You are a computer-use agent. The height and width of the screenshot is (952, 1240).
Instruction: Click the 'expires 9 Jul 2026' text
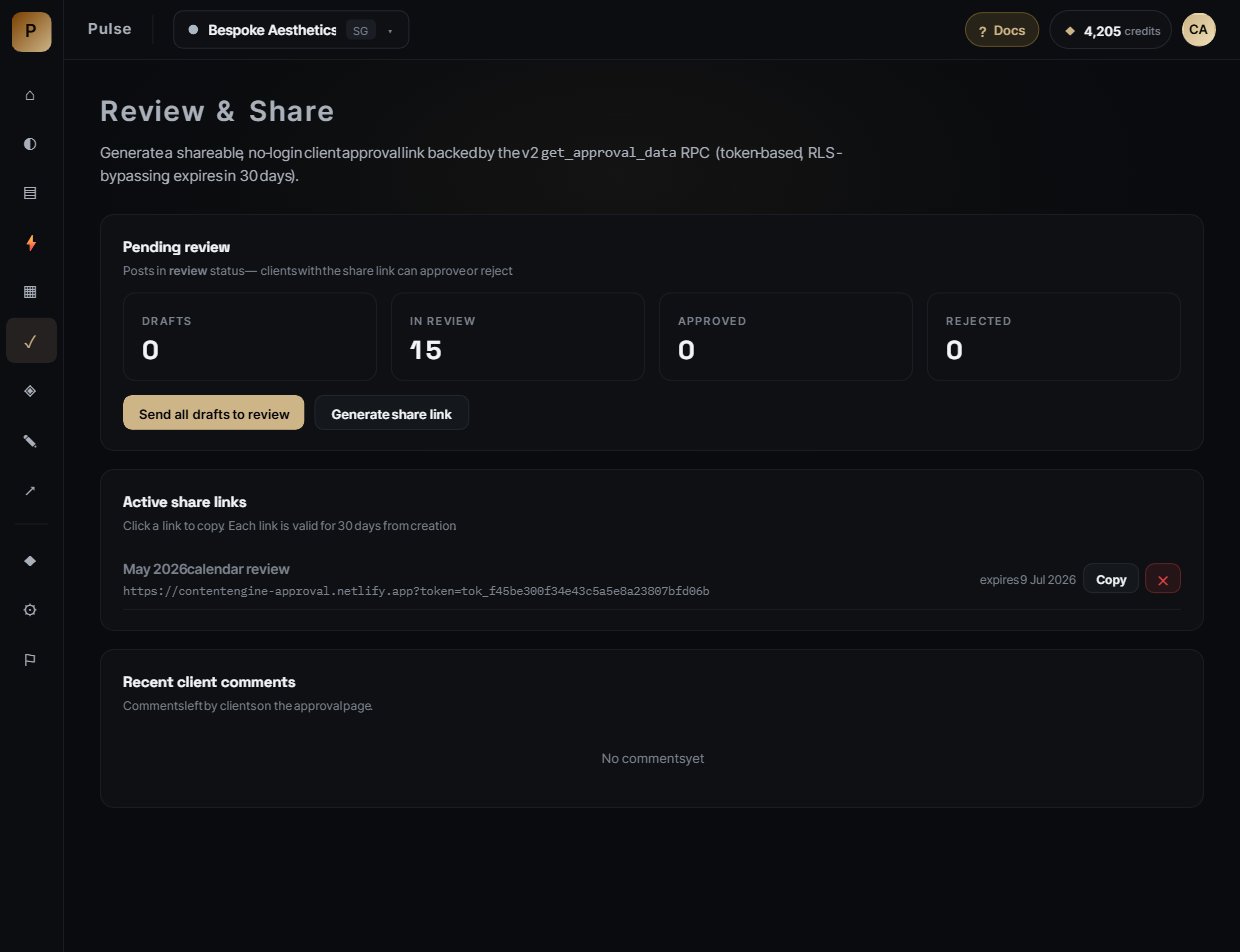pos(1028,579)
